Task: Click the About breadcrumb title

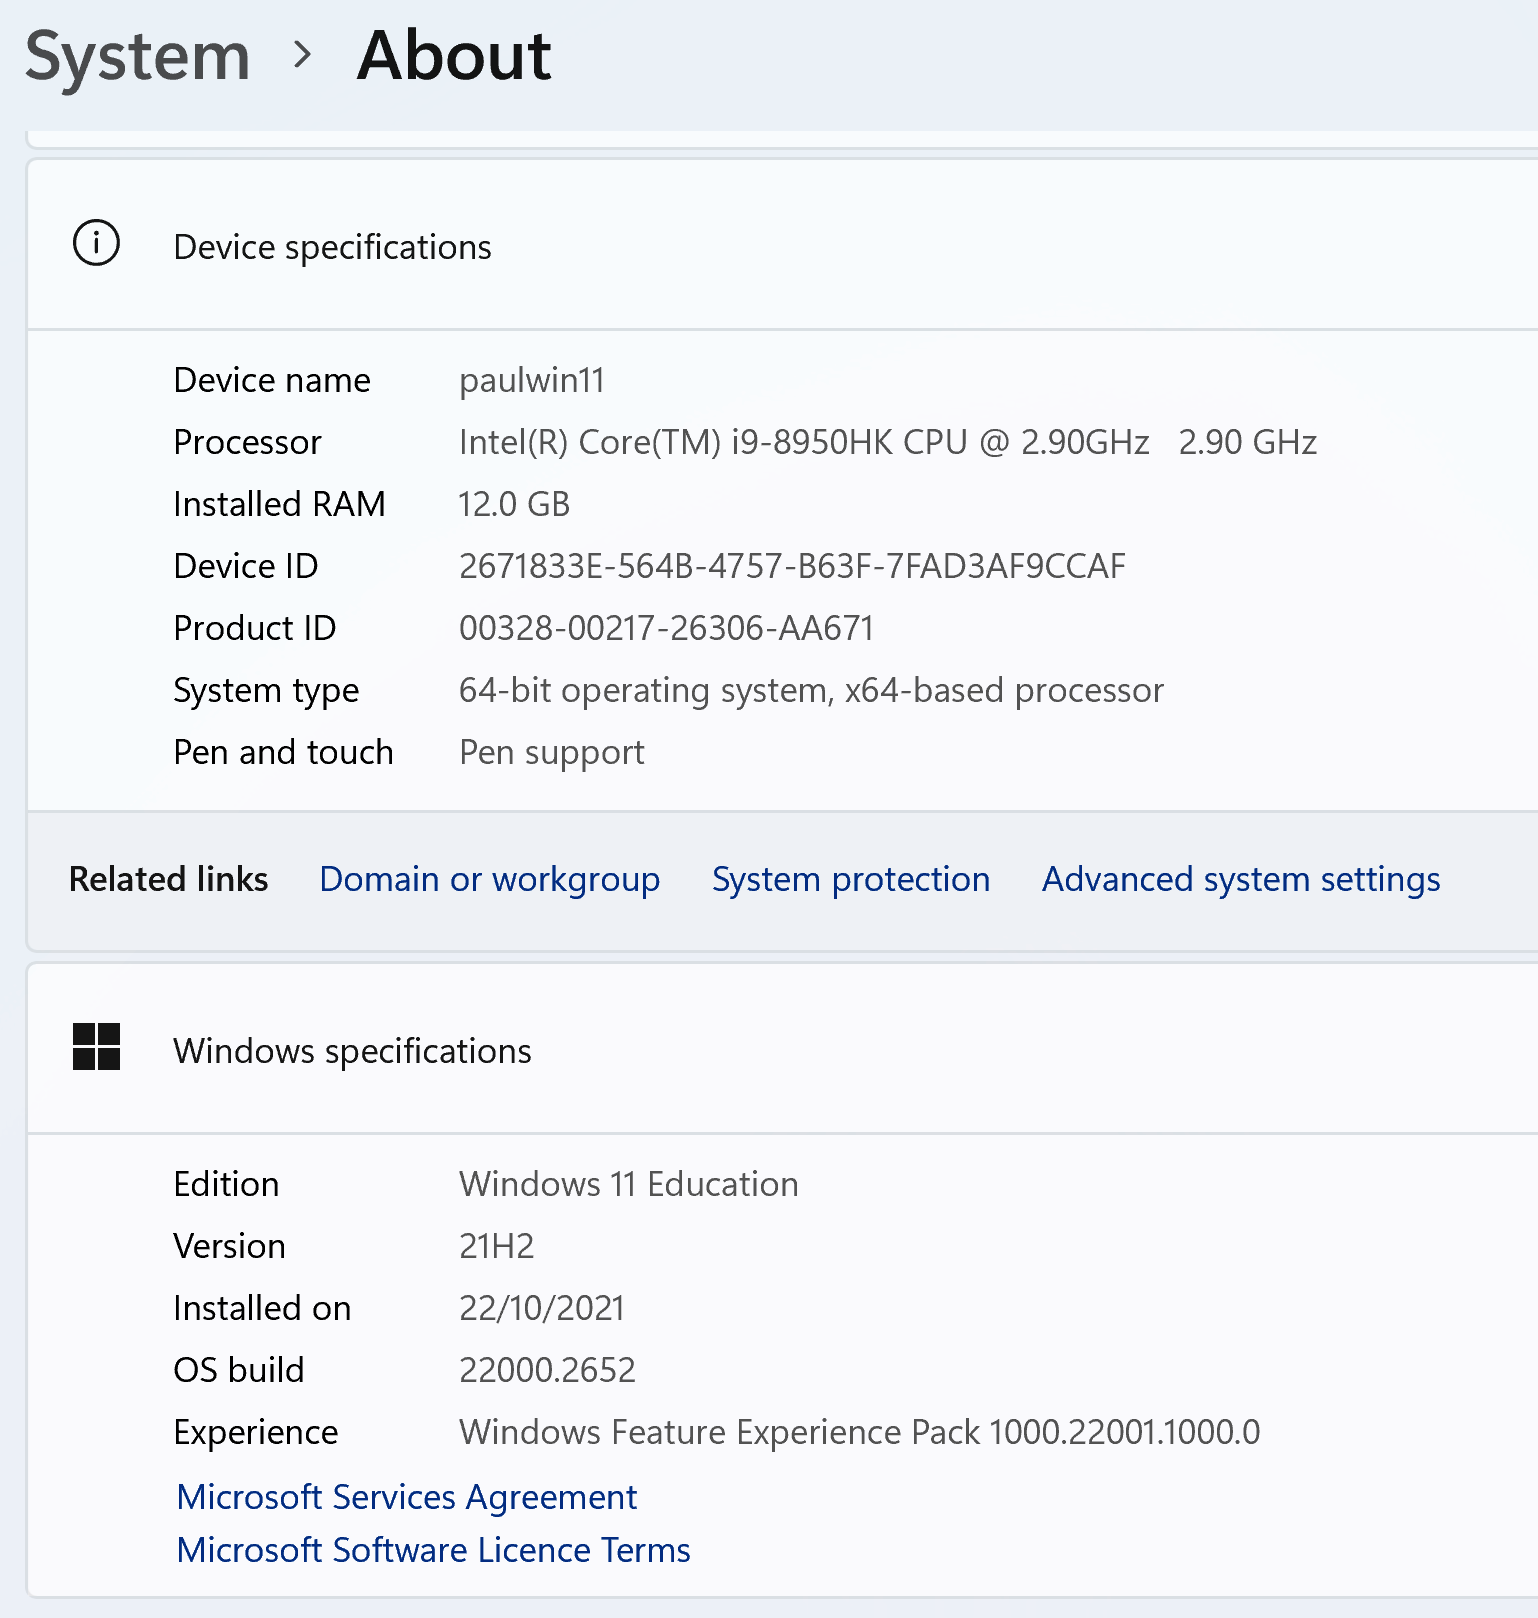Action: click(454, 55)
